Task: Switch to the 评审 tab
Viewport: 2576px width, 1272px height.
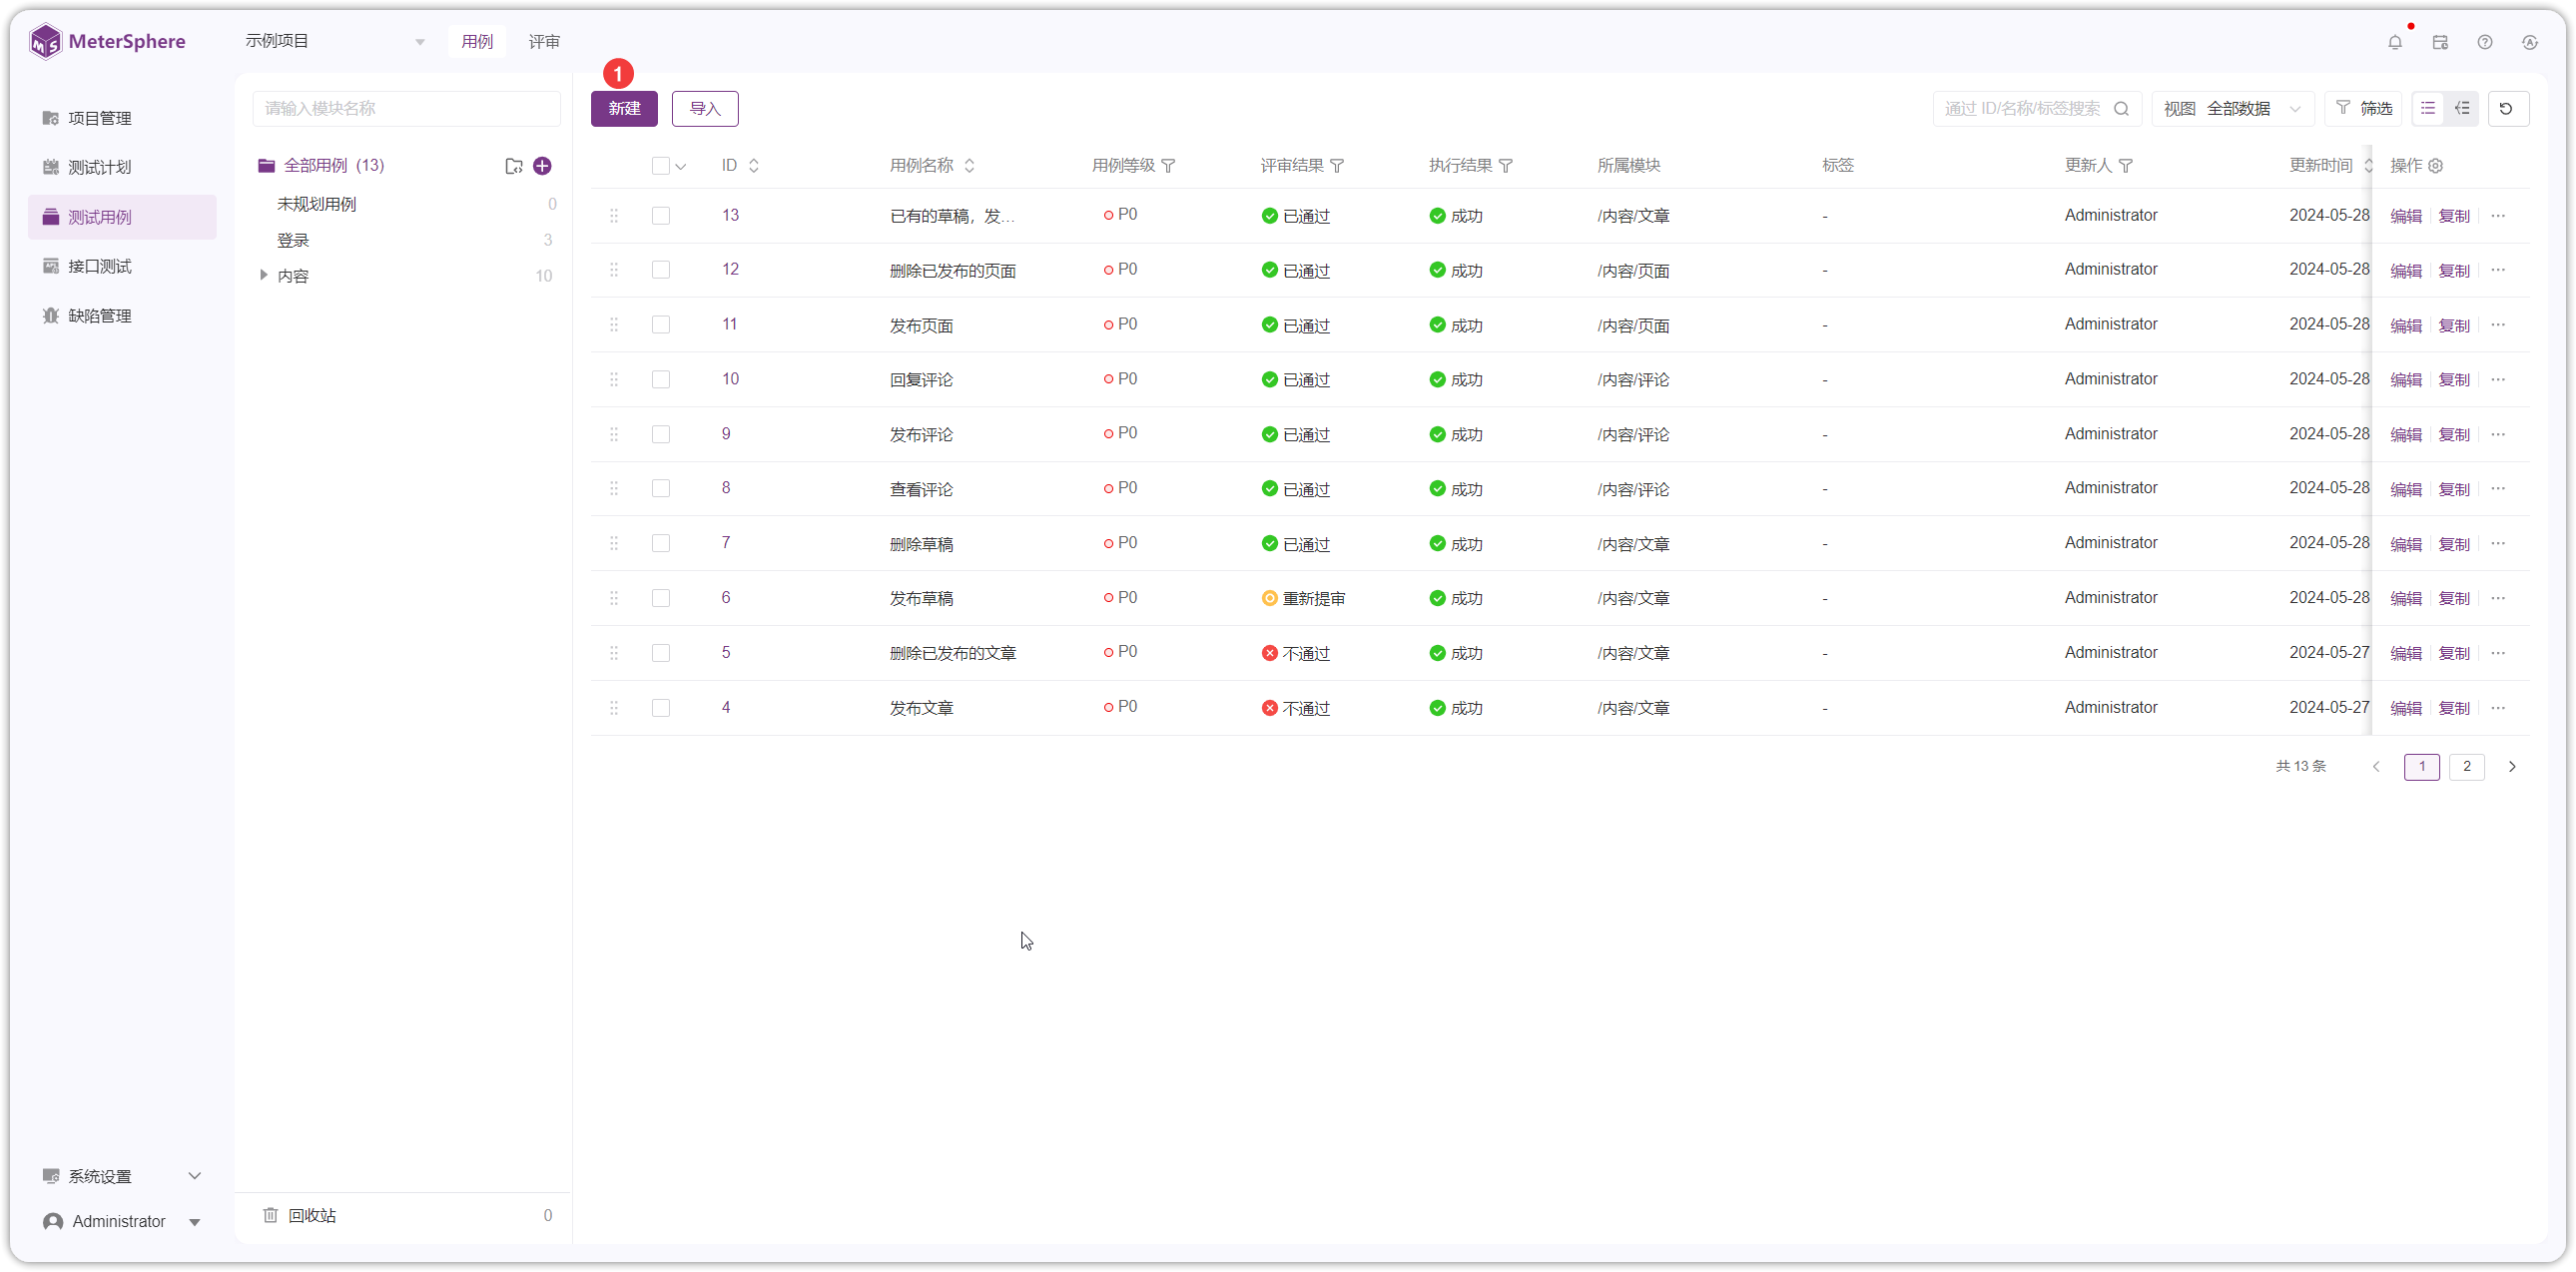Action: (544, 41)
